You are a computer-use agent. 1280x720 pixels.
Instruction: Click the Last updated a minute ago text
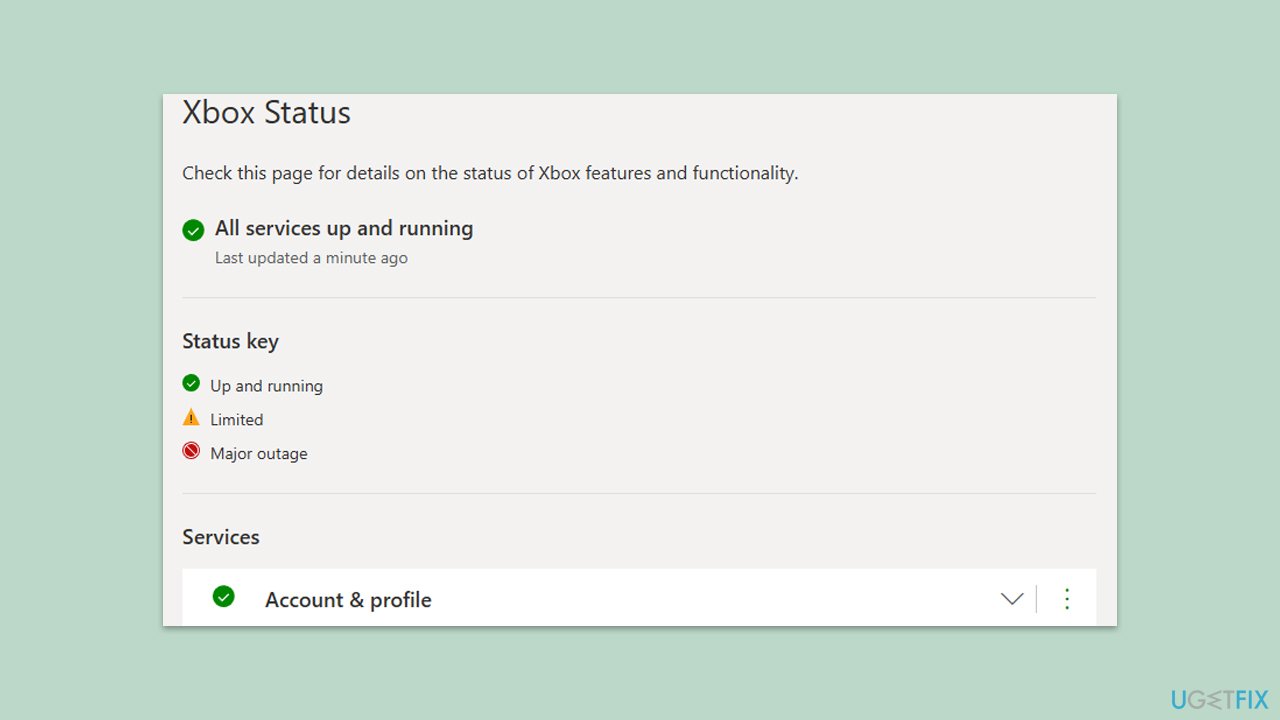point(311,258)
